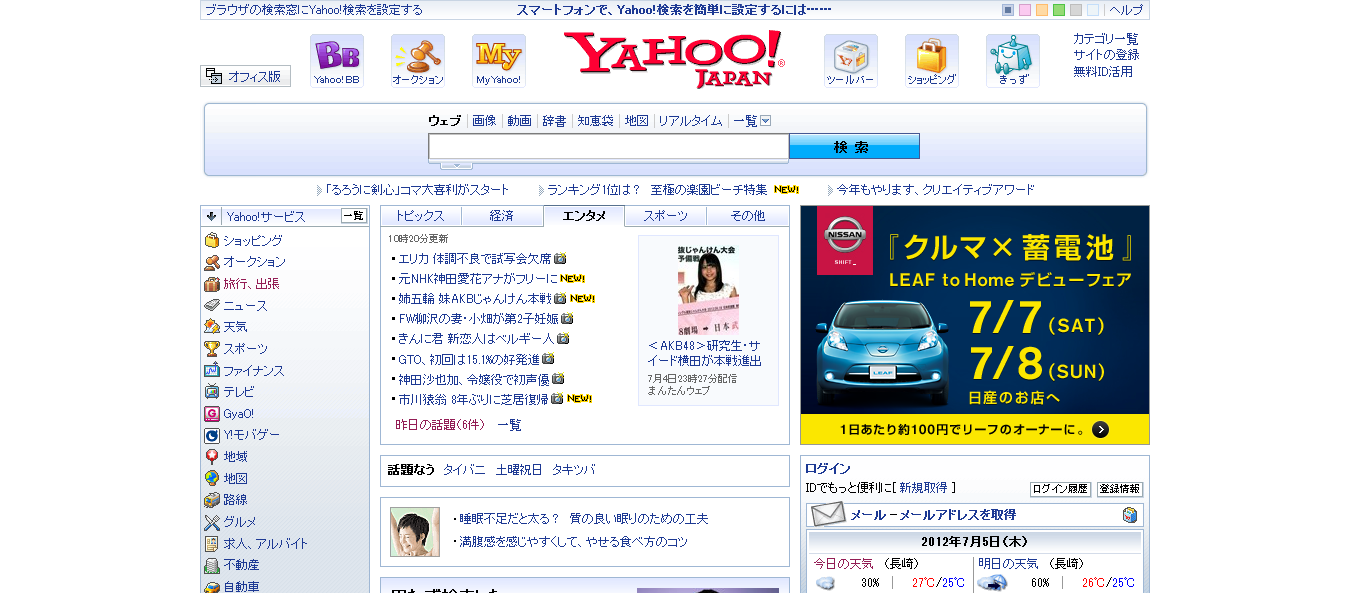Screen dimensions: 1349x593
Task: Select the その他 tab
Action: [x=747, y=216]
